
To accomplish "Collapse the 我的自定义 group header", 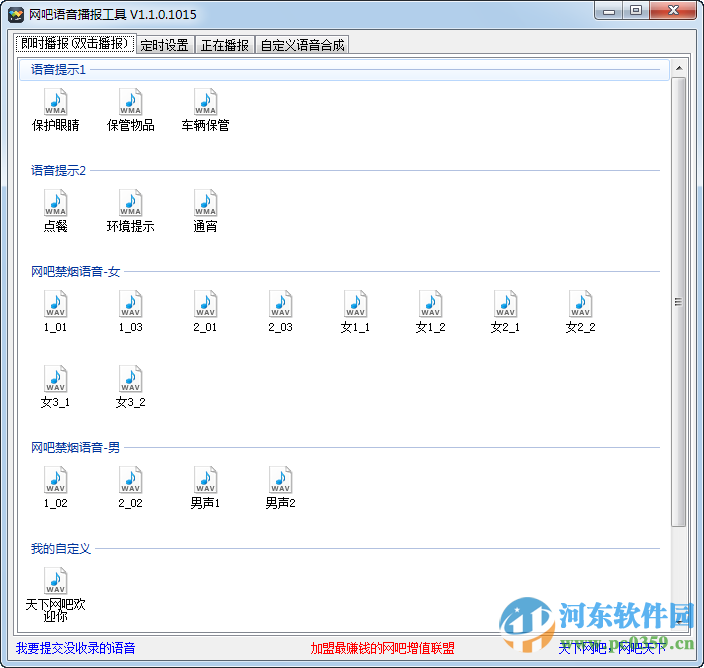I will [x=344, y=549].
